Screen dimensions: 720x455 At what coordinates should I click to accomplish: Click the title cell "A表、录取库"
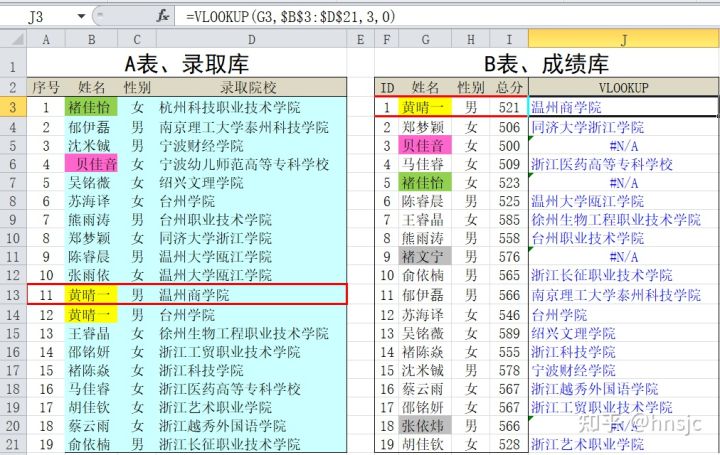pyautogui.click(x=186, y=64)
